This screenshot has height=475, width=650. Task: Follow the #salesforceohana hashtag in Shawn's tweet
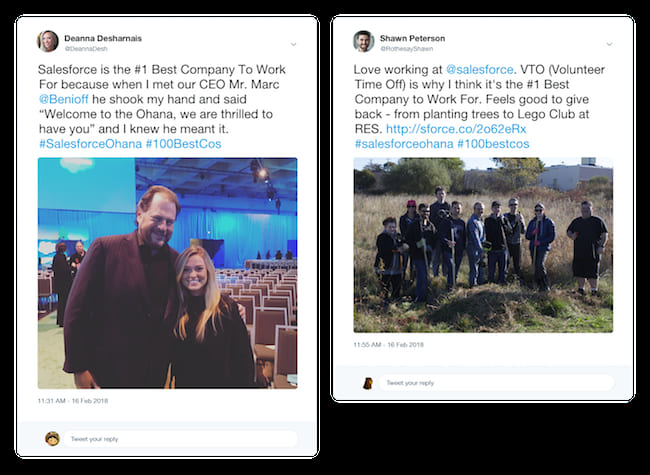pyautogui.click(x=404, y=144)
